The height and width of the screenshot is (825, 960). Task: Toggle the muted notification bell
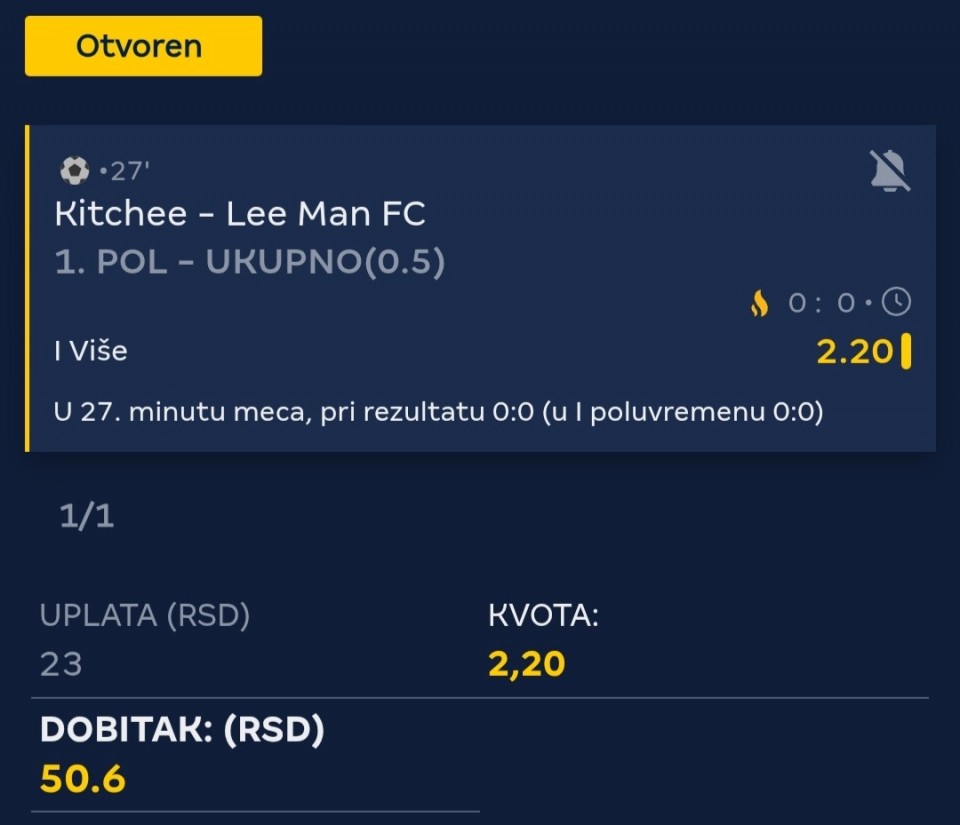(889, 173)
